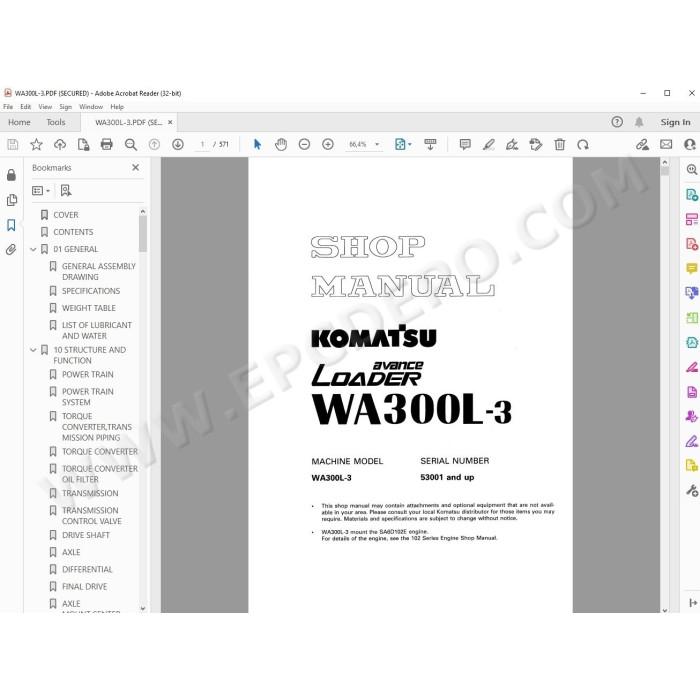Zoom in with plus button
This screenshot has height=700, width=700.
[328, 144]
